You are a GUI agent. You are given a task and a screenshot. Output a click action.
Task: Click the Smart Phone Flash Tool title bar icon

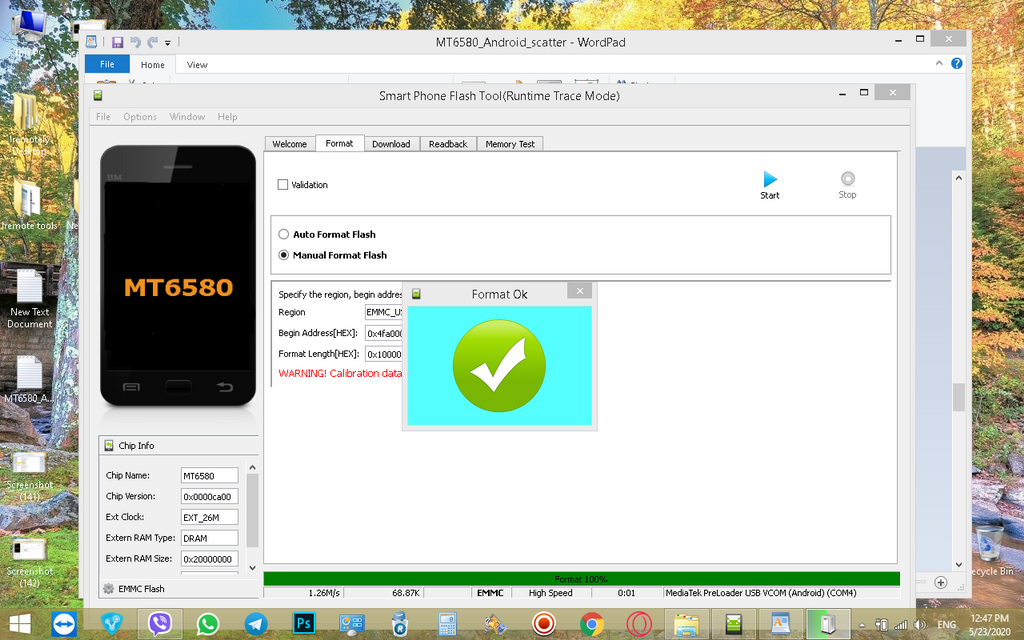tap(98, 96)
